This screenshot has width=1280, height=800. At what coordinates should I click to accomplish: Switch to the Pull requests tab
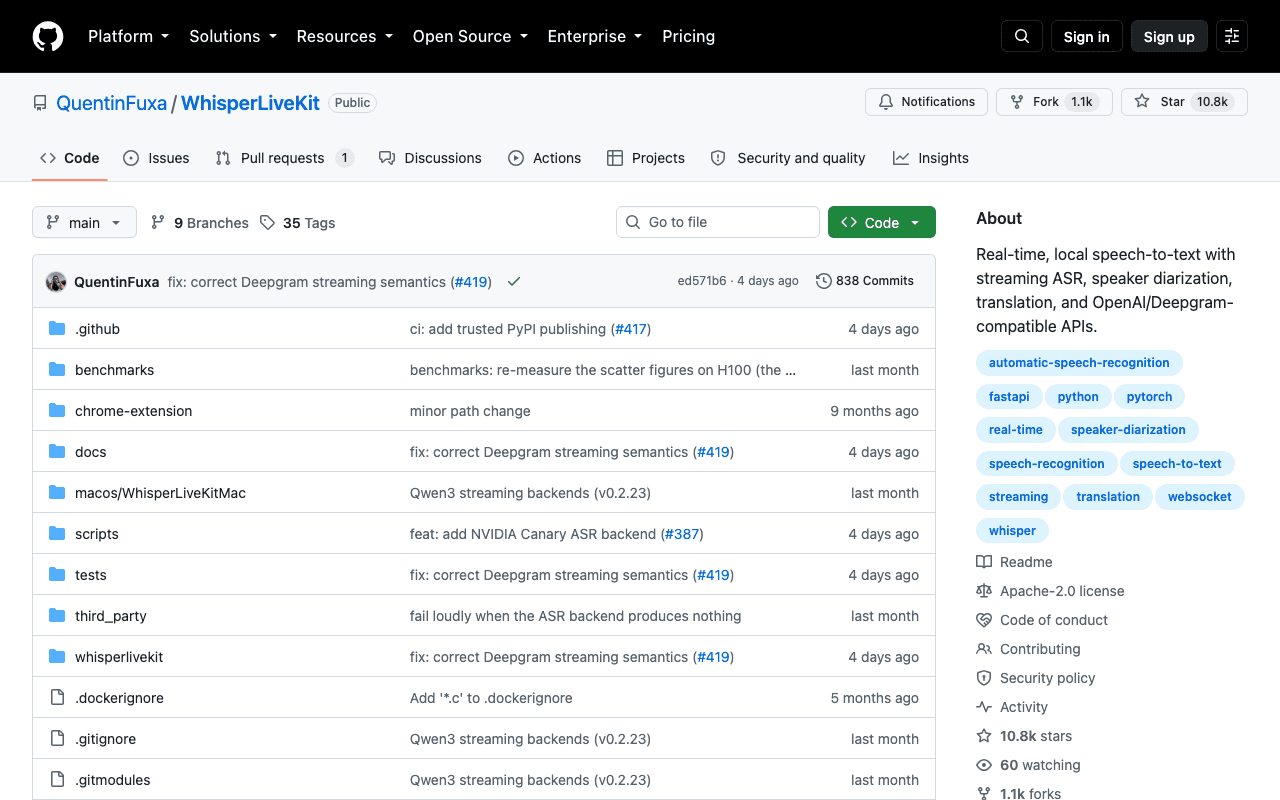coord(285,158)
